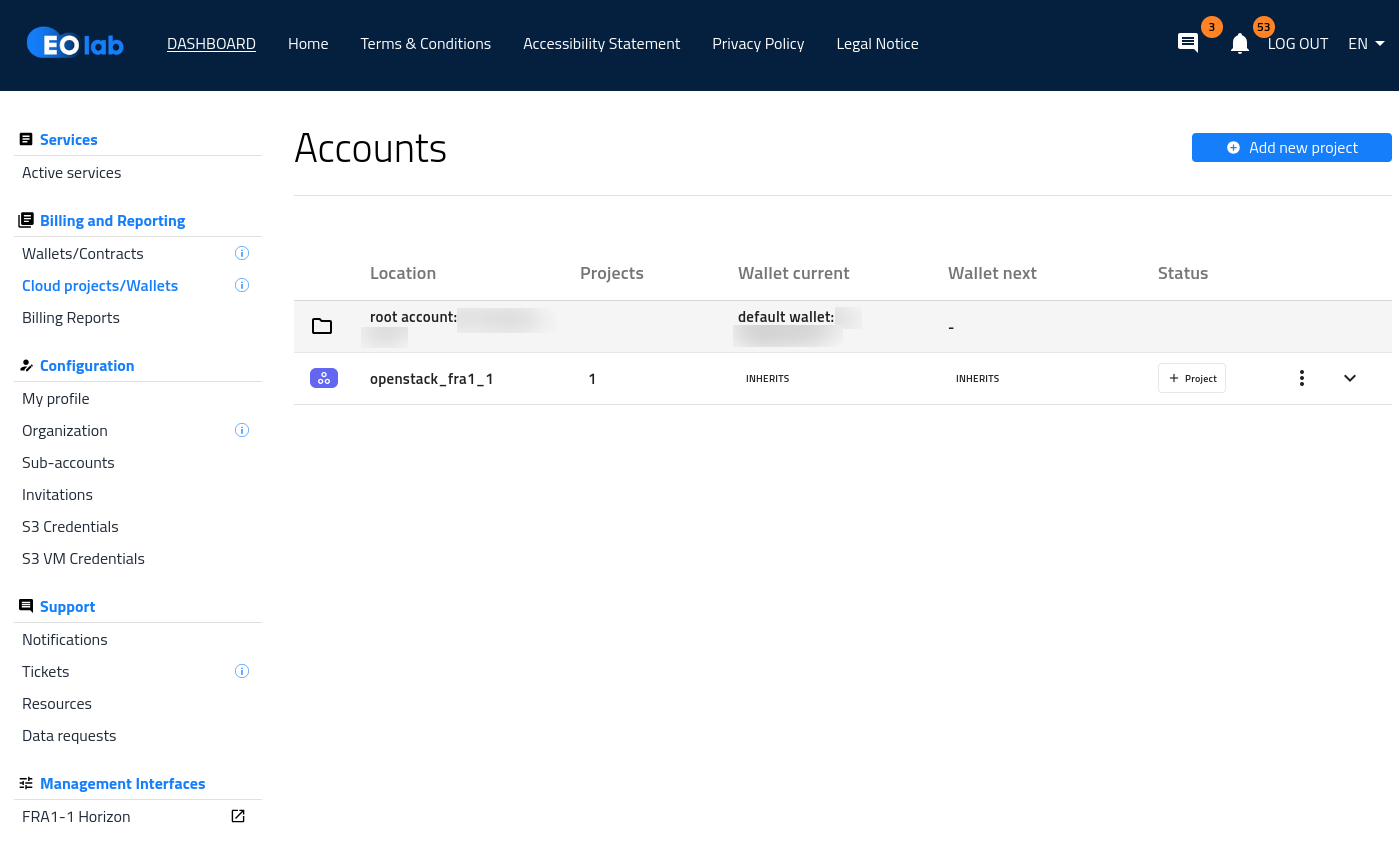Open the EN language dropdown
The image size is (1399, 853).
pos(1366,44)
